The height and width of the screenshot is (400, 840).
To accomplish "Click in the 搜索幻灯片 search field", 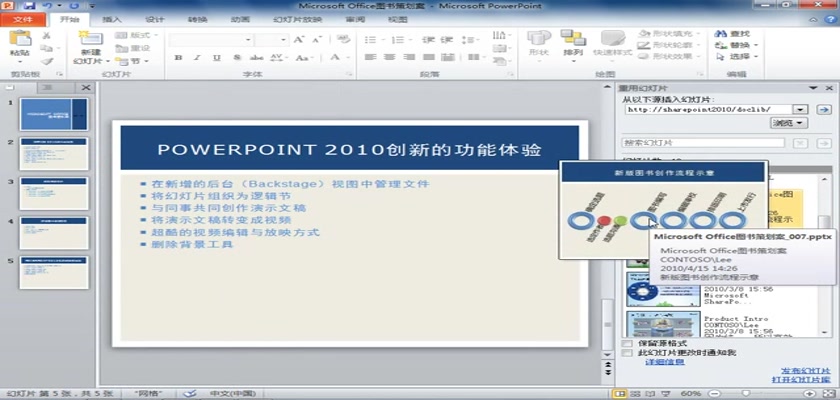I will (x=703, y=143).
